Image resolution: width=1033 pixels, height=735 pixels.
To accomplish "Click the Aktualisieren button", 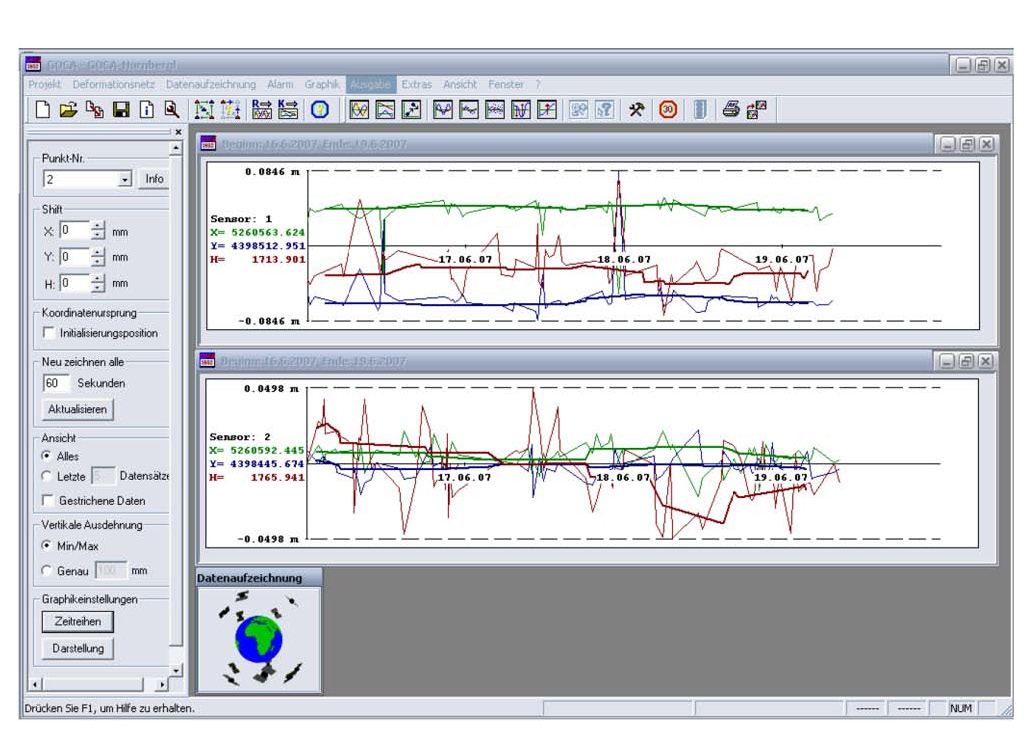I will (x=77, y=409).
